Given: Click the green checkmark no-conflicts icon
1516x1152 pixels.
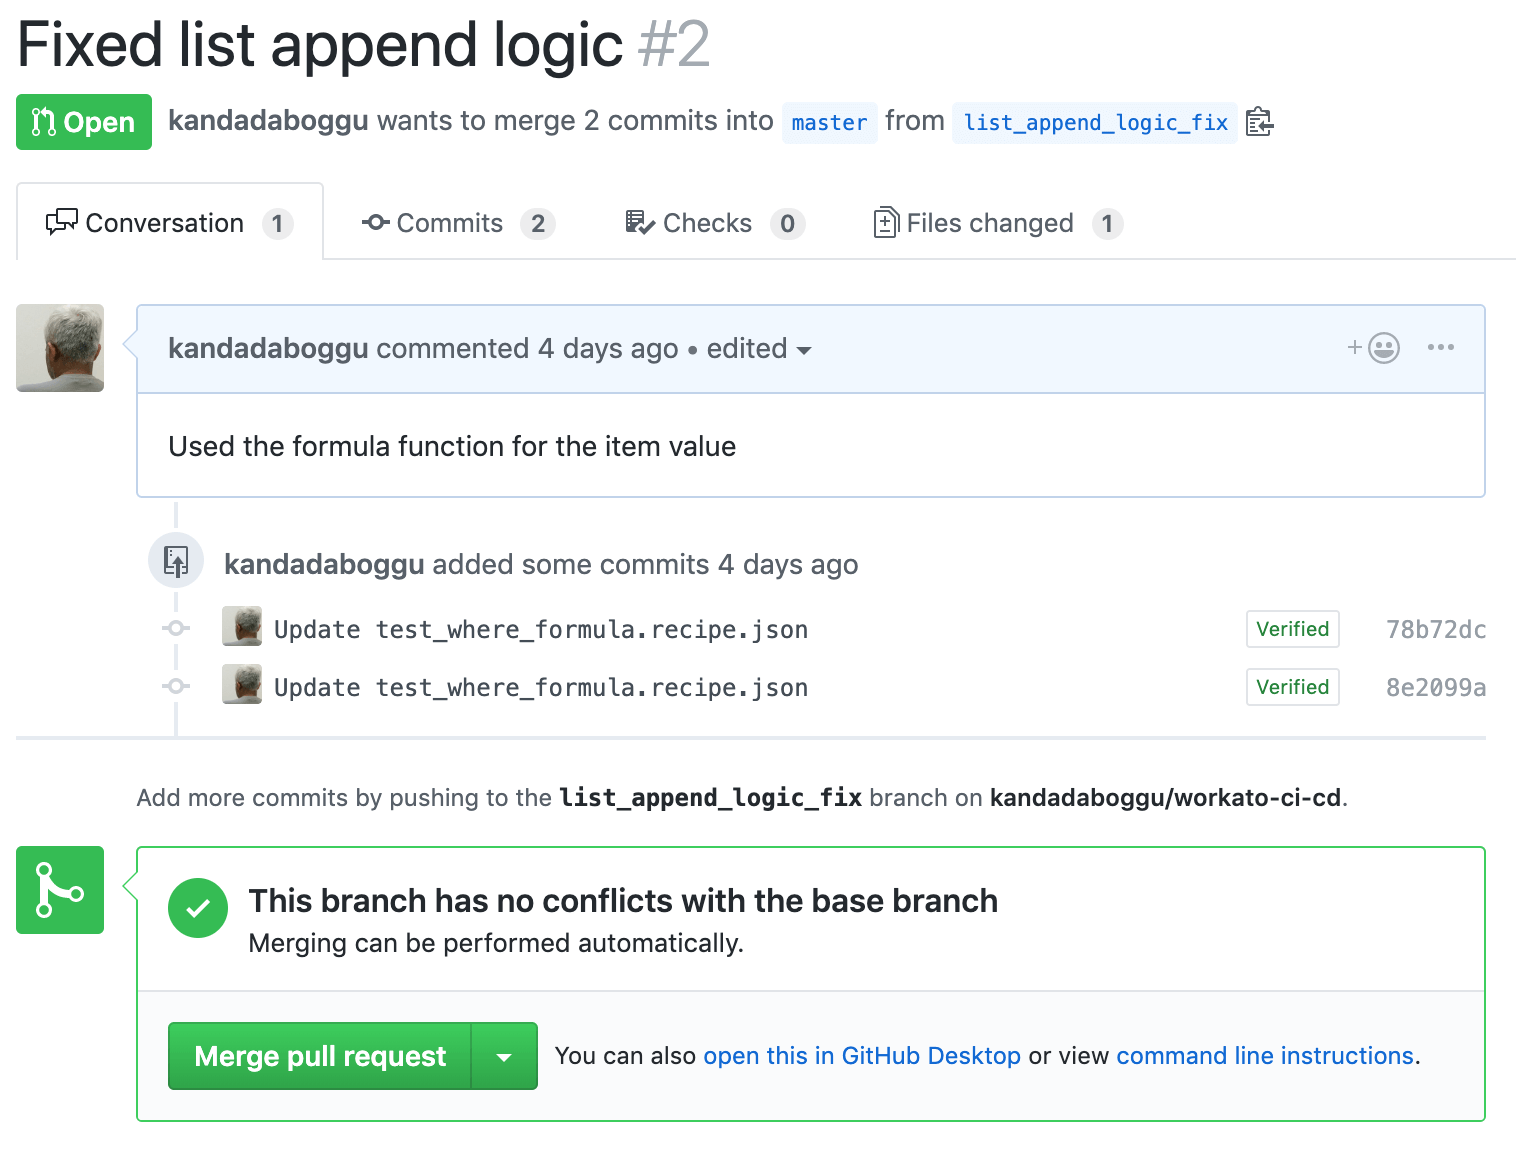Looking at the screenshot, I should click(x=198, y=908).
